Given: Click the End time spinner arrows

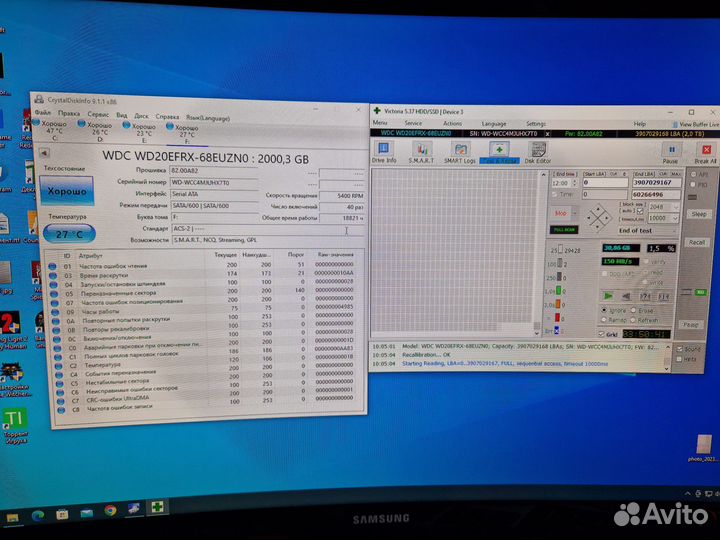Looking at the screenshot, I should (574, 183).
